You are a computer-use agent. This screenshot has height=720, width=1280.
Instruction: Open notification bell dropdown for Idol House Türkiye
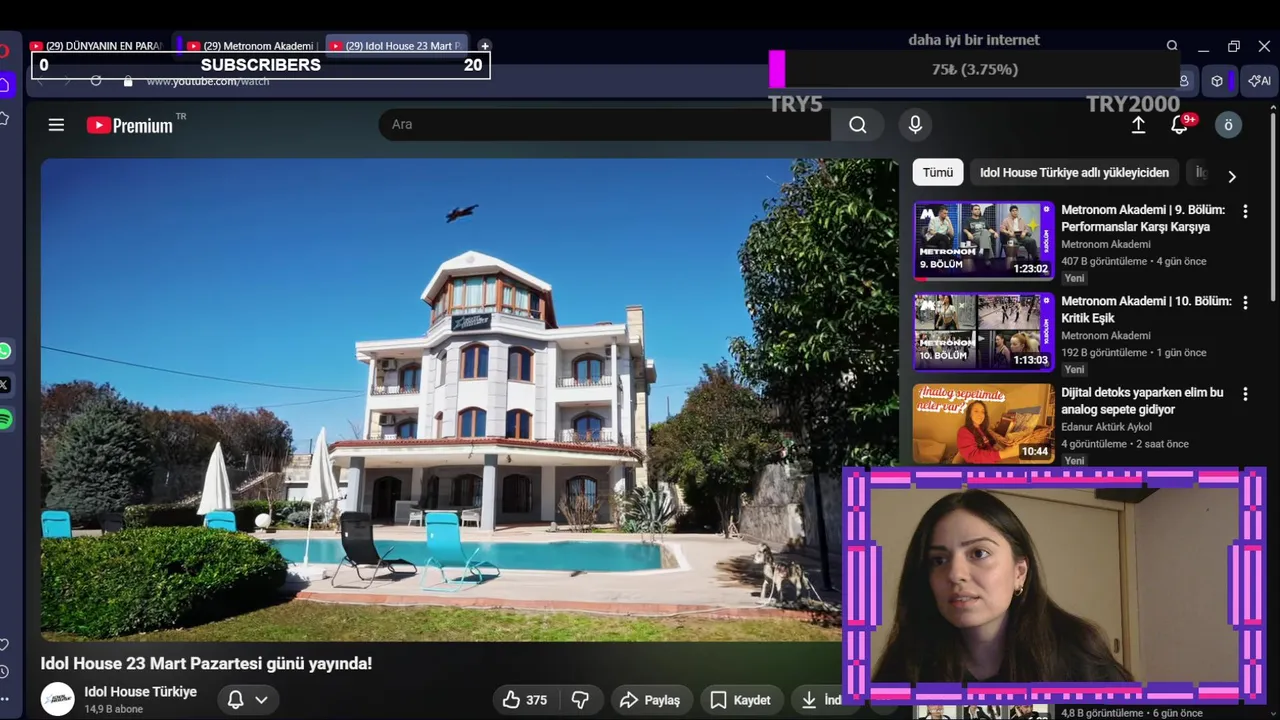[x=248, y=700]
